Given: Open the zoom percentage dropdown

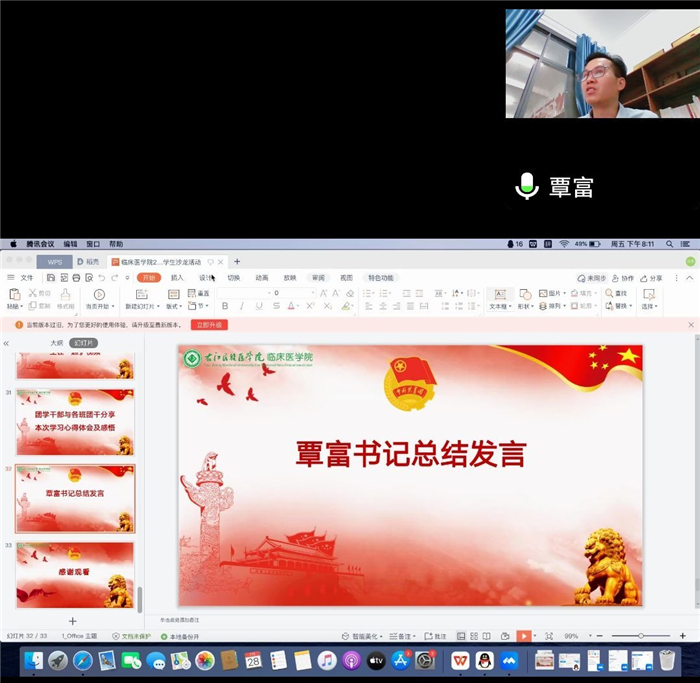Looking at the screenshot, I should [x=590, y=636].
